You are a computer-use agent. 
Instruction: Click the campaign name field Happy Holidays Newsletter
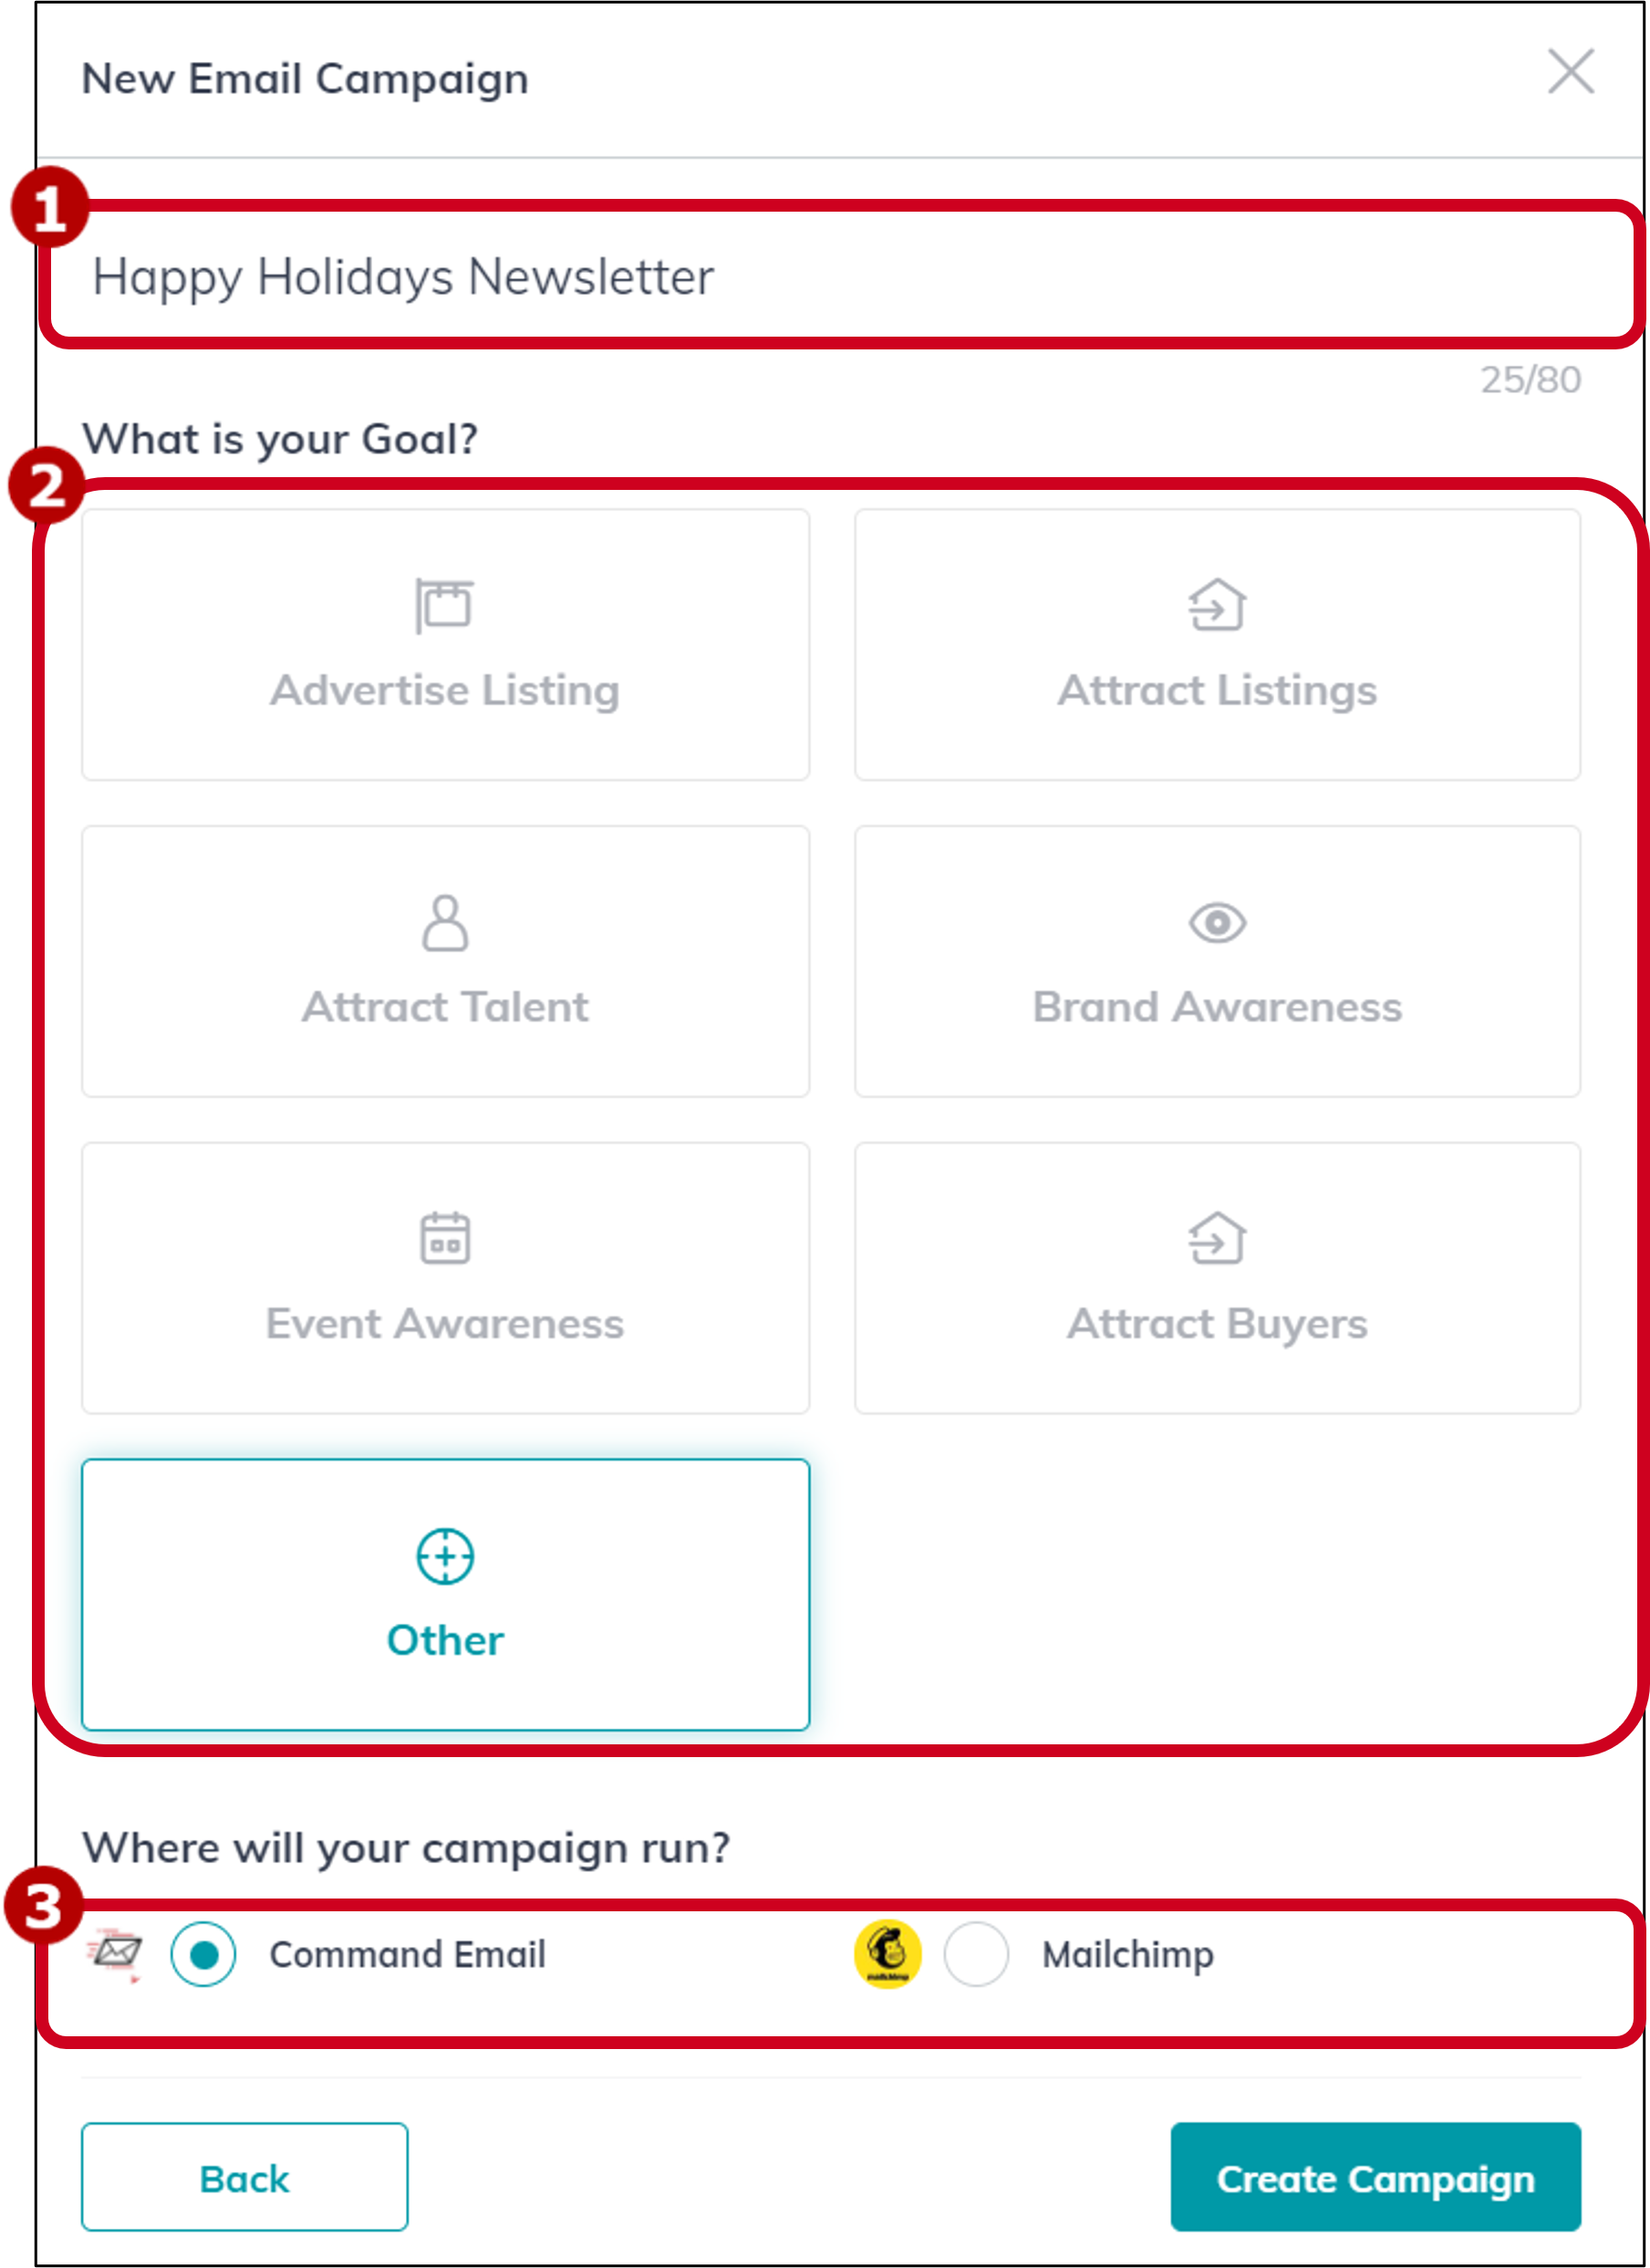pyautogui.click(x=841, y=276)
